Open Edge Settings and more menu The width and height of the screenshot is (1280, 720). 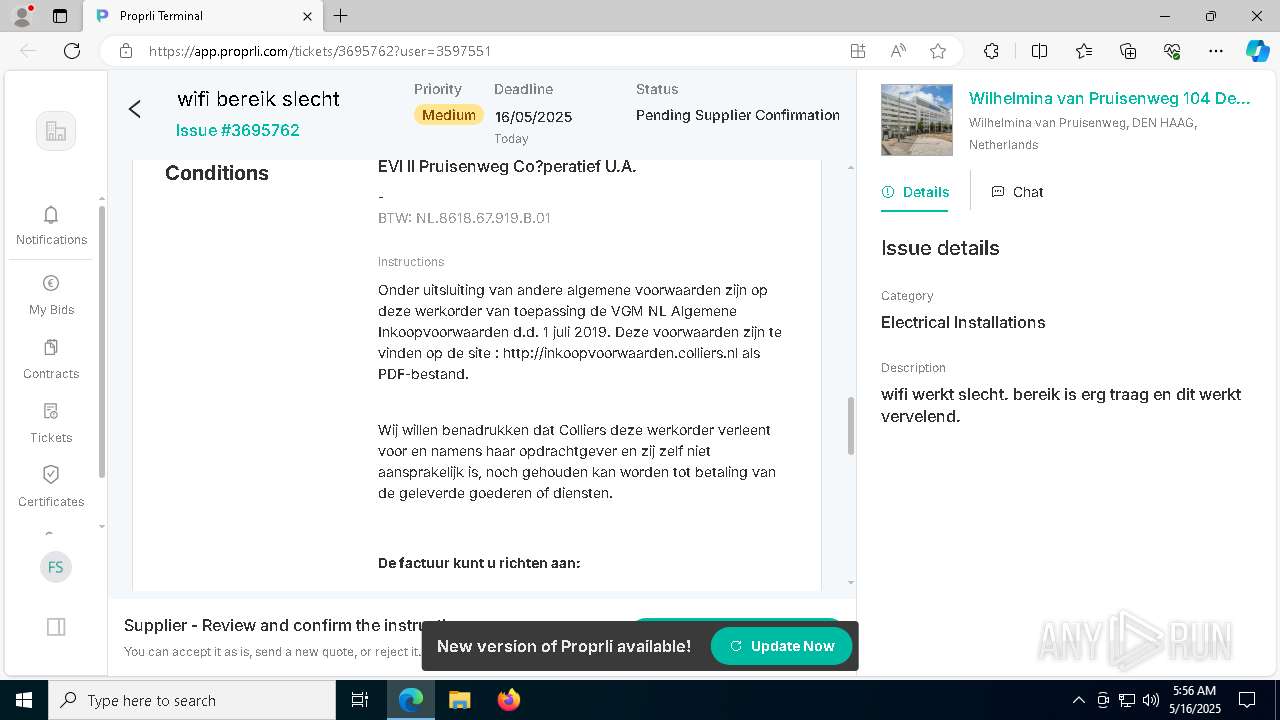[1216, 51]
